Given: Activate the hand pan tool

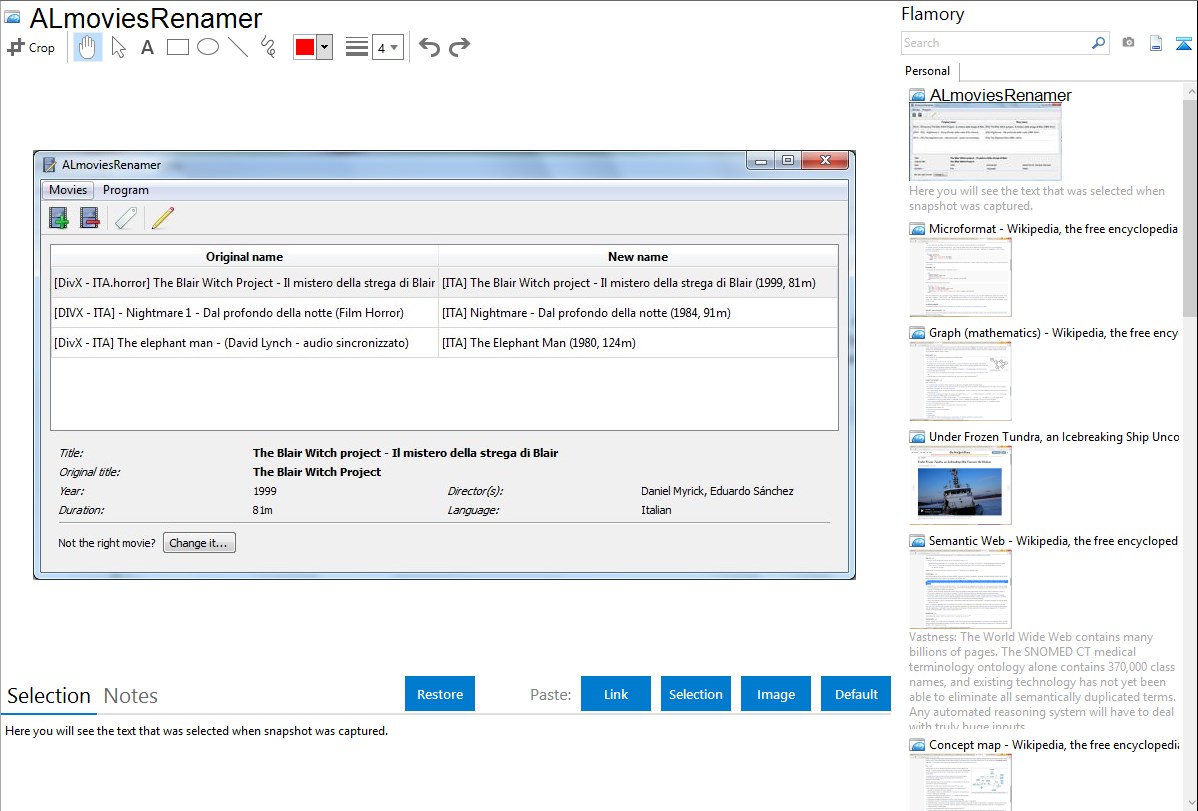Looking at the screenshot, I should (88, 47).
